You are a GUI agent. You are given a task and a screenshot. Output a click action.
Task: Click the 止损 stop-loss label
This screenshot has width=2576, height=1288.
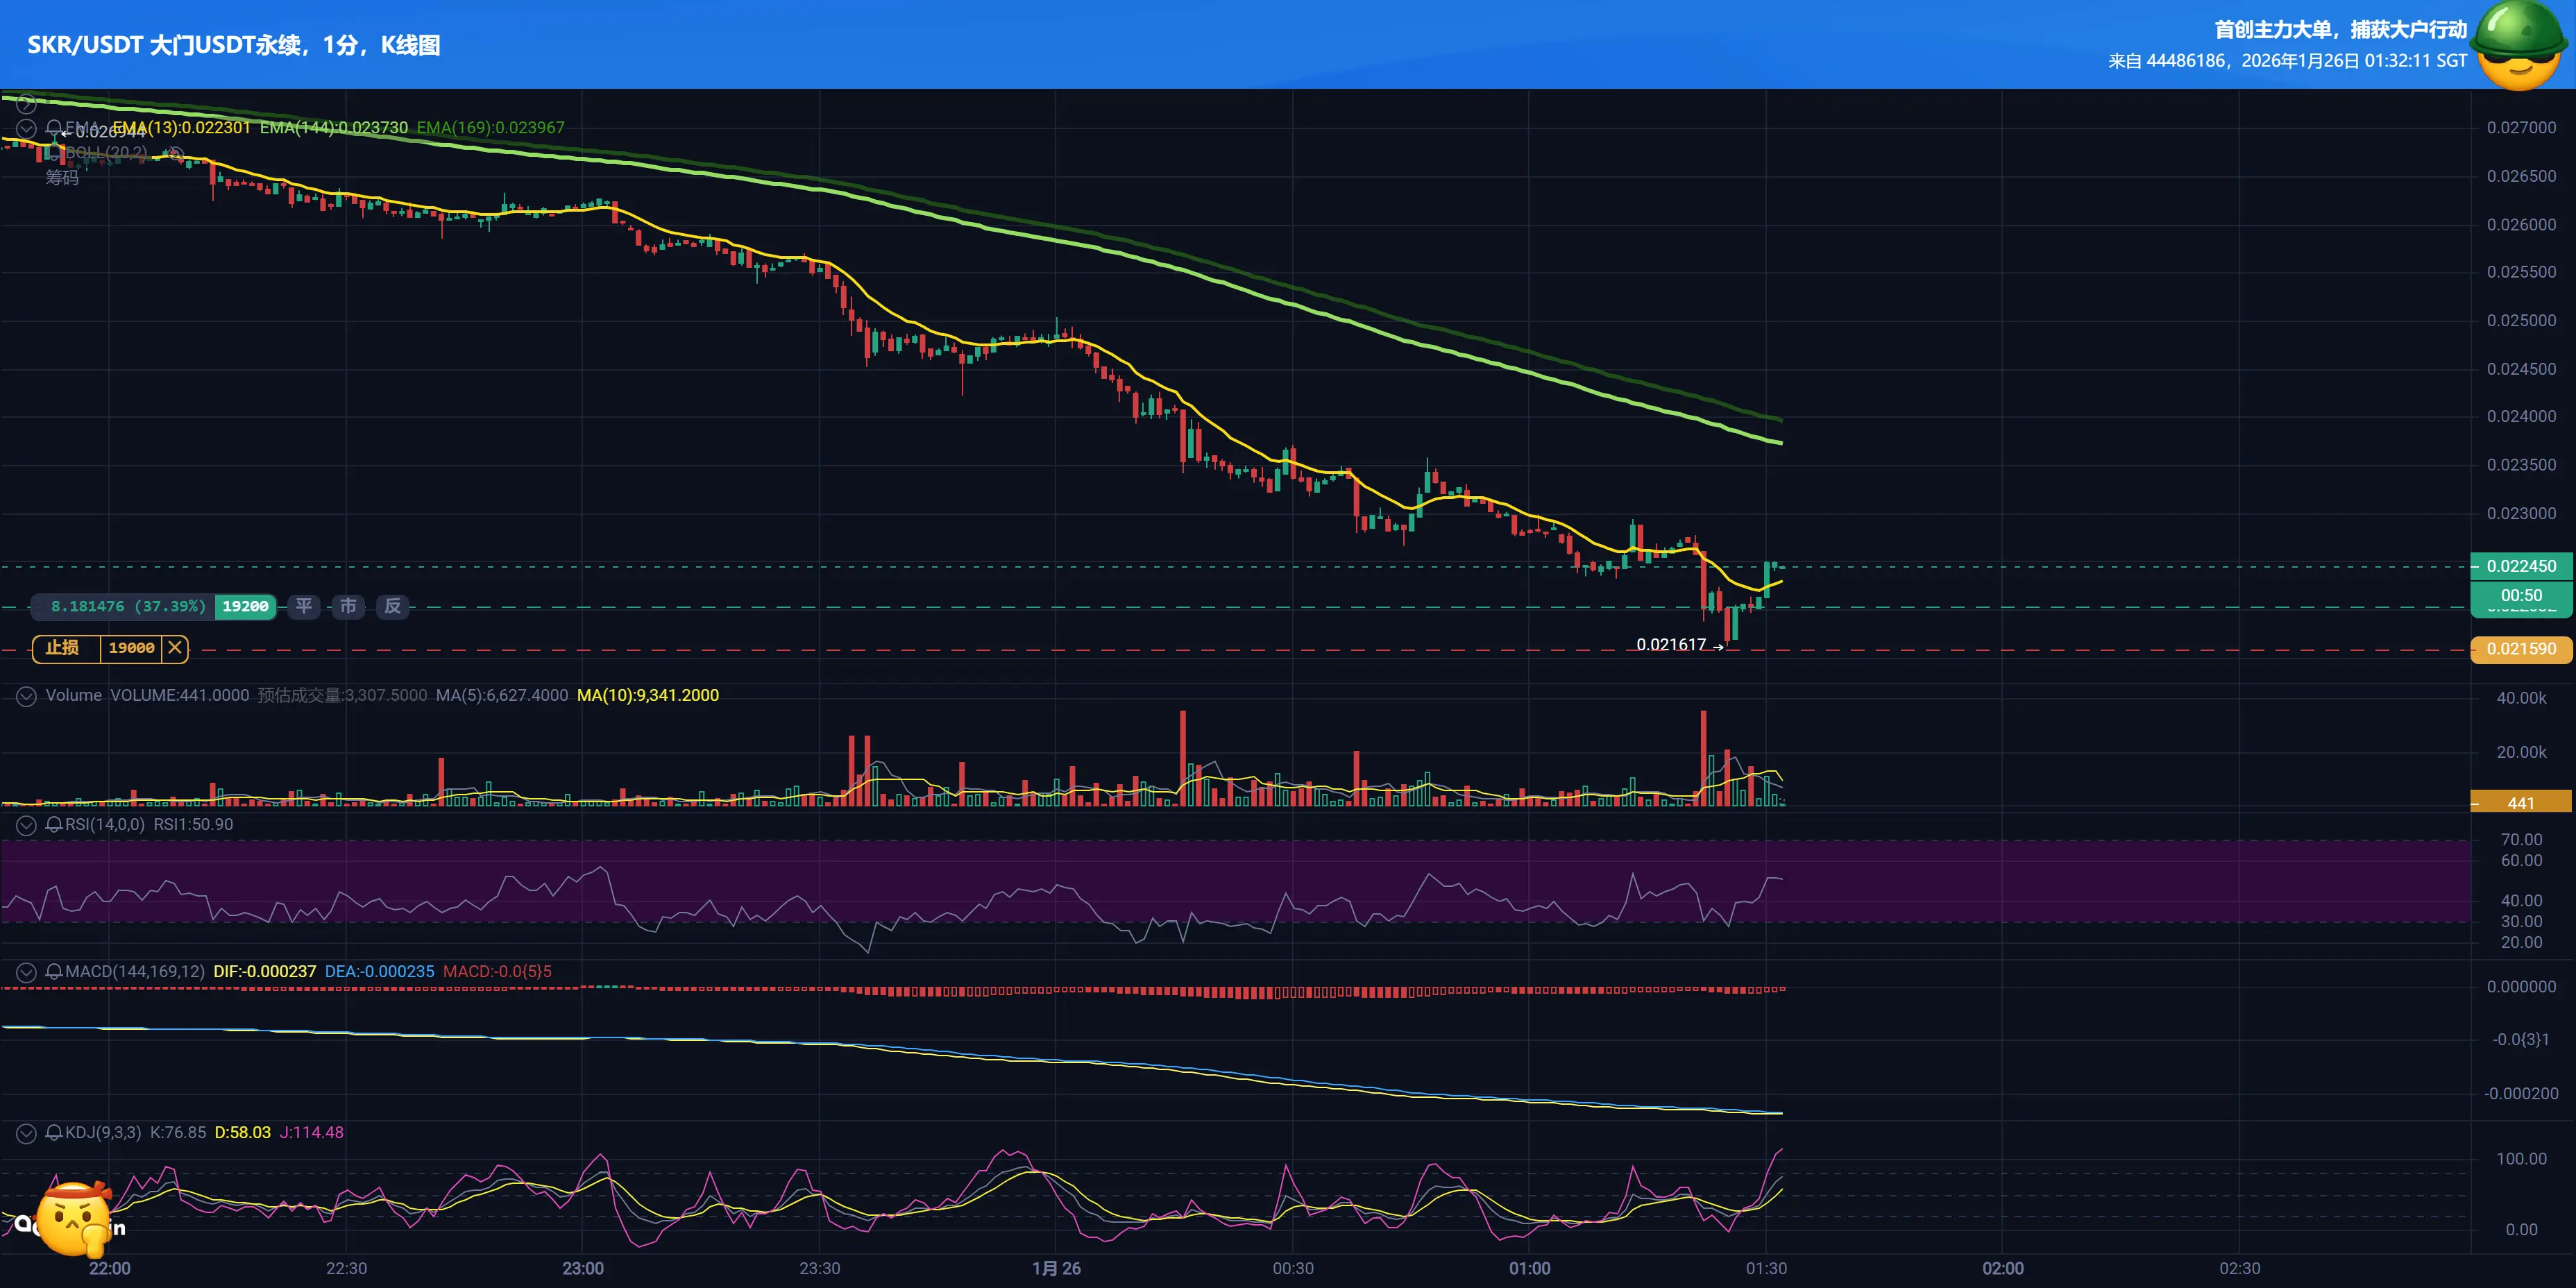coord(62,648)
